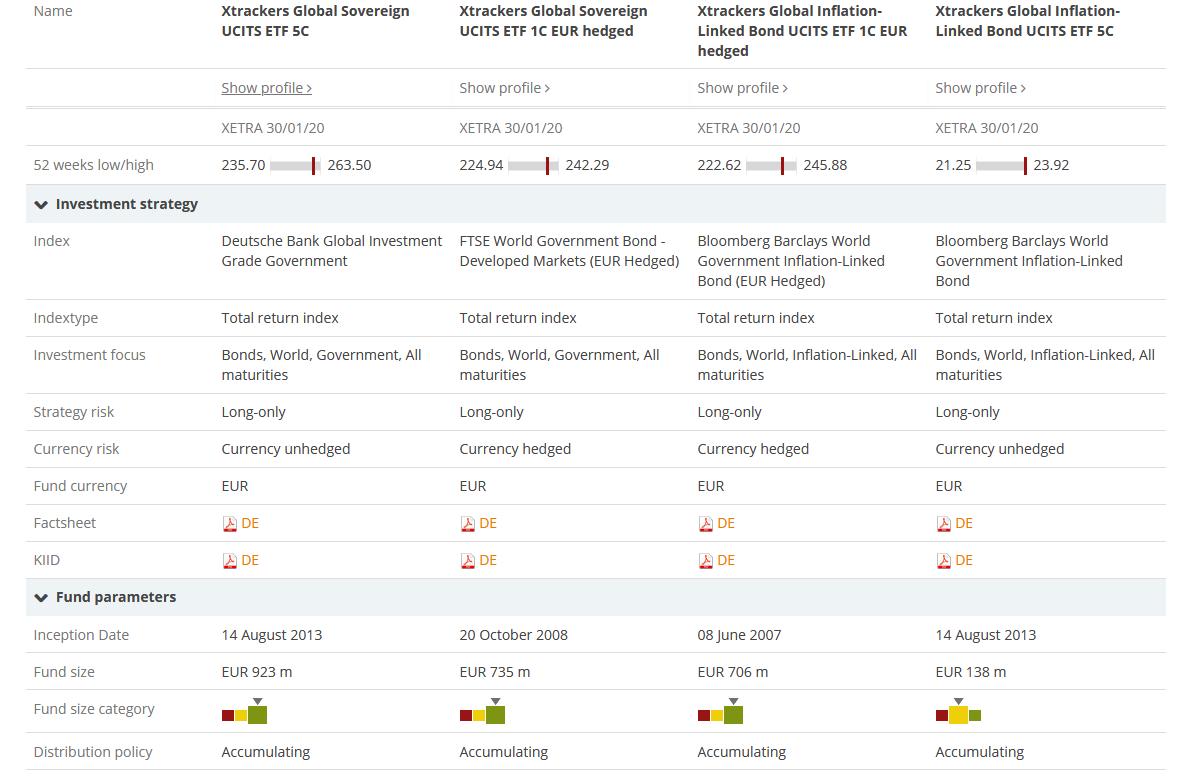The image size is (1177, 774).
Task: Show profile of Inflation-Linked Bond UCITS ETF 5C
Action: [x=980, y=88]
